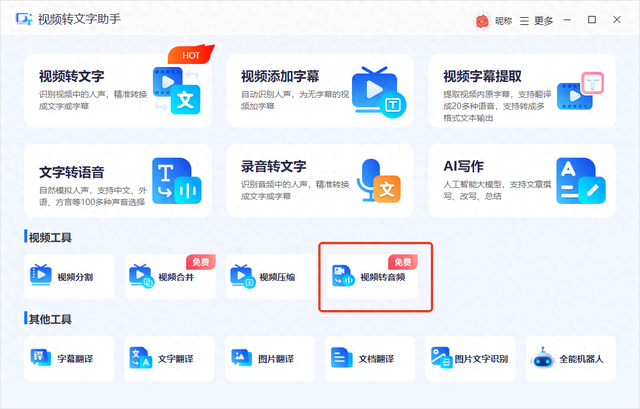Viewport: 640px width, 409px height.
Task: Click the 视频转文字助手 window title
Action: [80, 19]
